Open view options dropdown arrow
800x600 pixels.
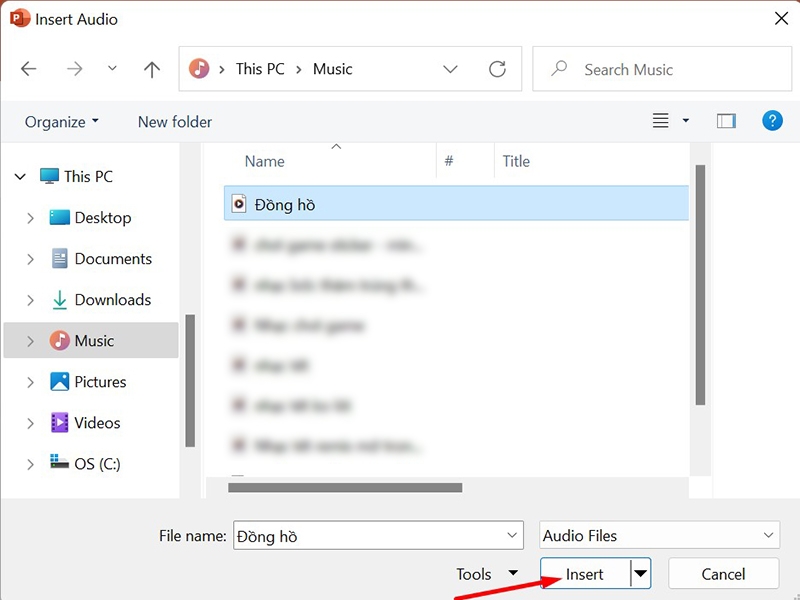[686, 121]
